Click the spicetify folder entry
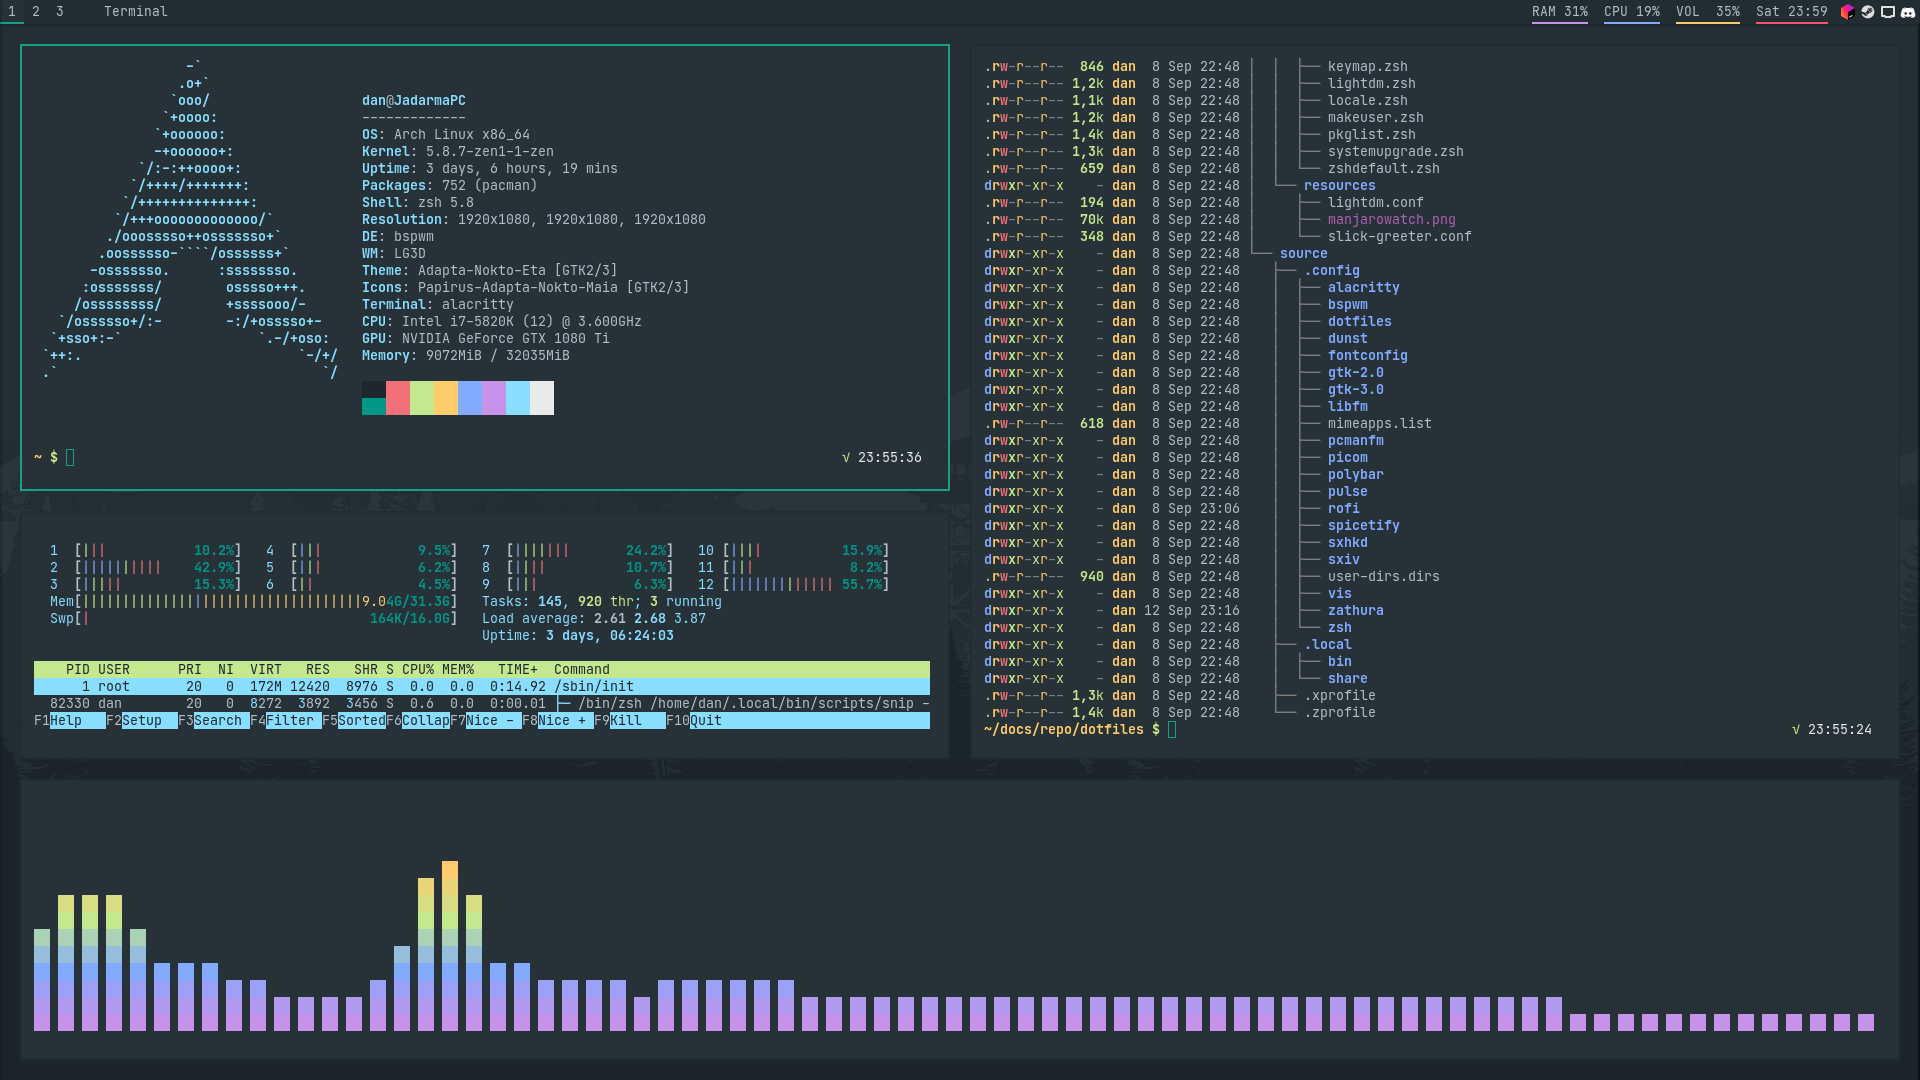This screenshot has height=1080, width=1920. [1364, 526]
